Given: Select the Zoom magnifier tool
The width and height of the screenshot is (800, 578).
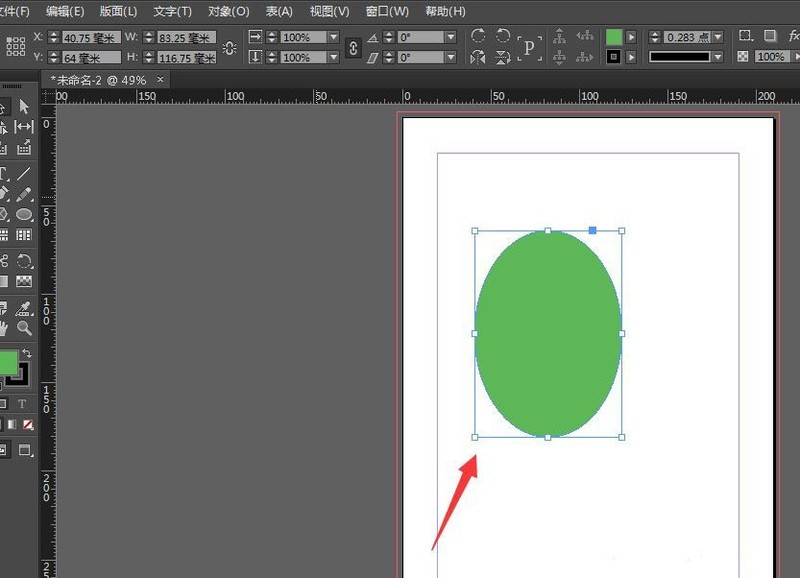Looking at the screenshot, I should [25, 328].
